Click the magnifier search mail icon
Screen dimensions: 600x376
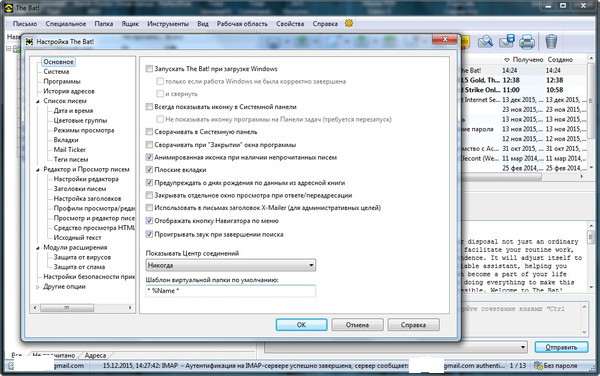pyautogui.click(x=485, y=41)
